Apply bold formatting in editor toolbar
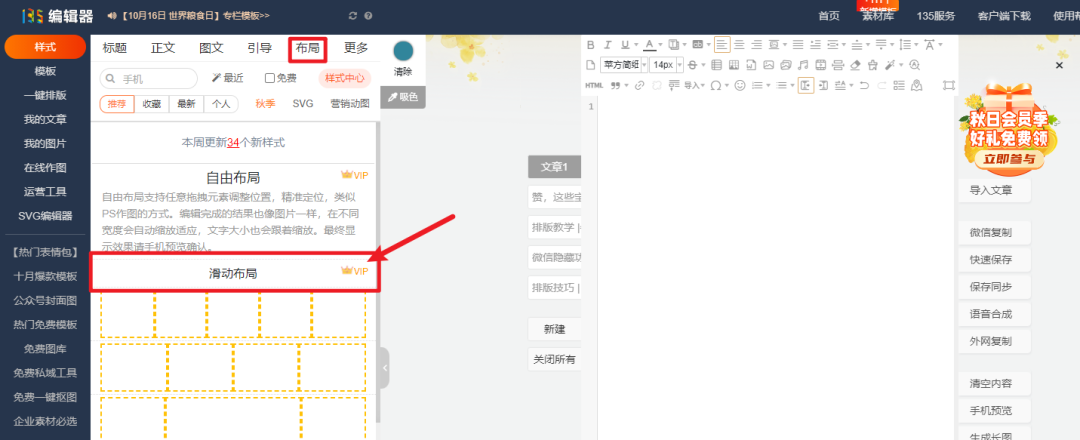Image resolution: width=1080 pixels, height=440 pixels. [590, 45]
